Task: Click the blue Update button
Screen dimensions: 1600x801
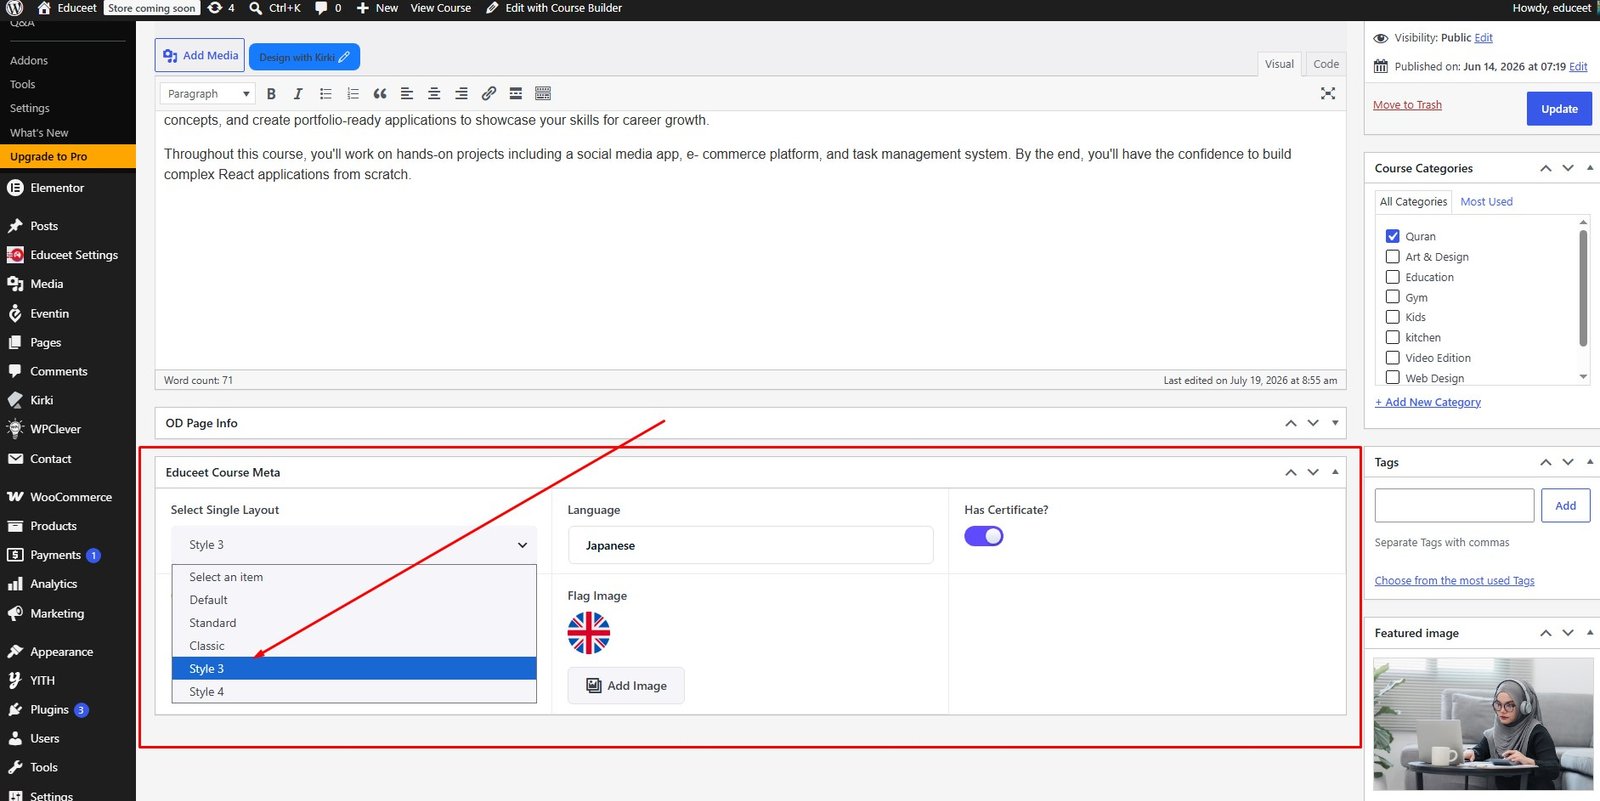Action: (1559, 109)
